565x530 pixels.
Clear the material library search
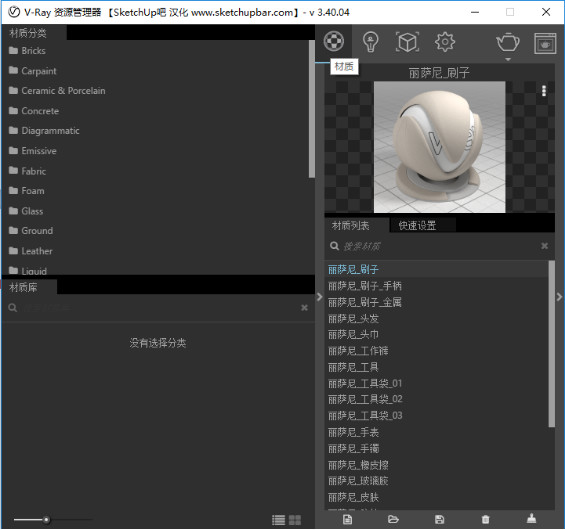tap(304, 308)
